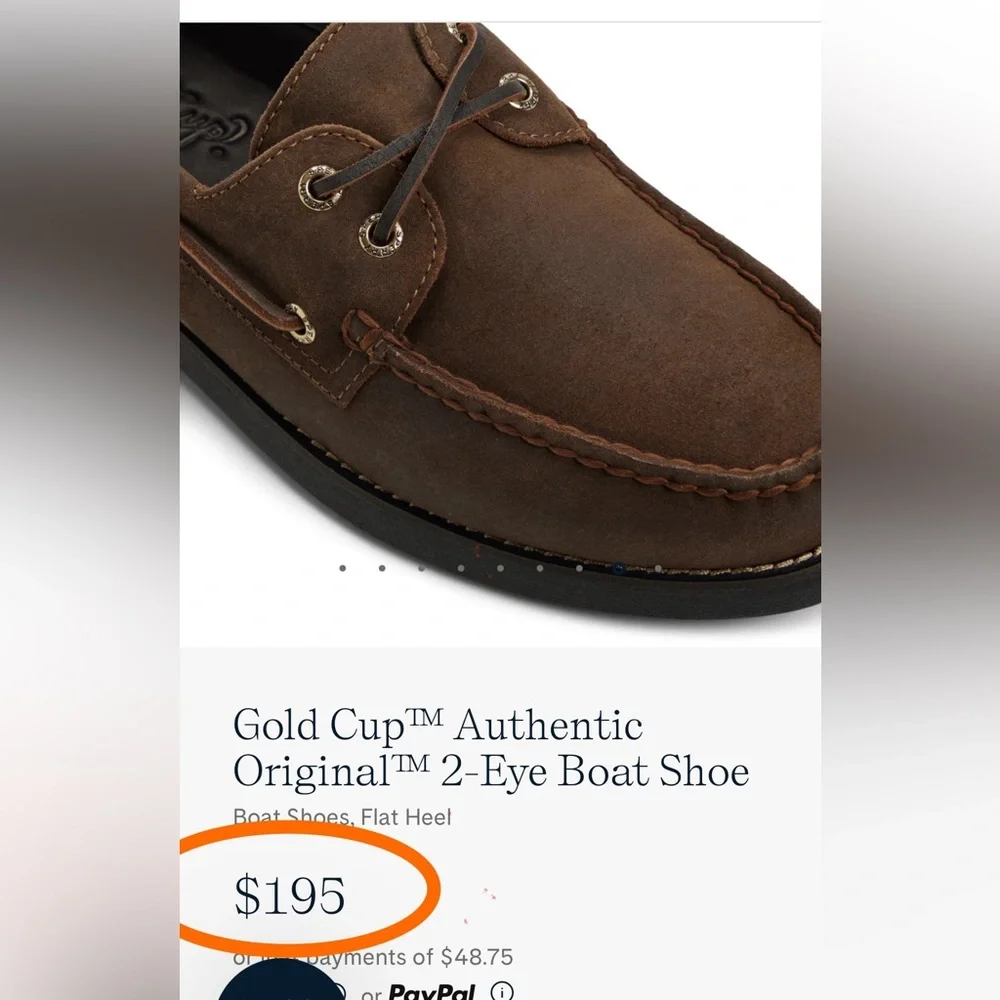Image resolution: width=1000 pixels, height=1000 pixels.
Task: Select the second carousel pagination dot
Action: (x=382, y=568)
